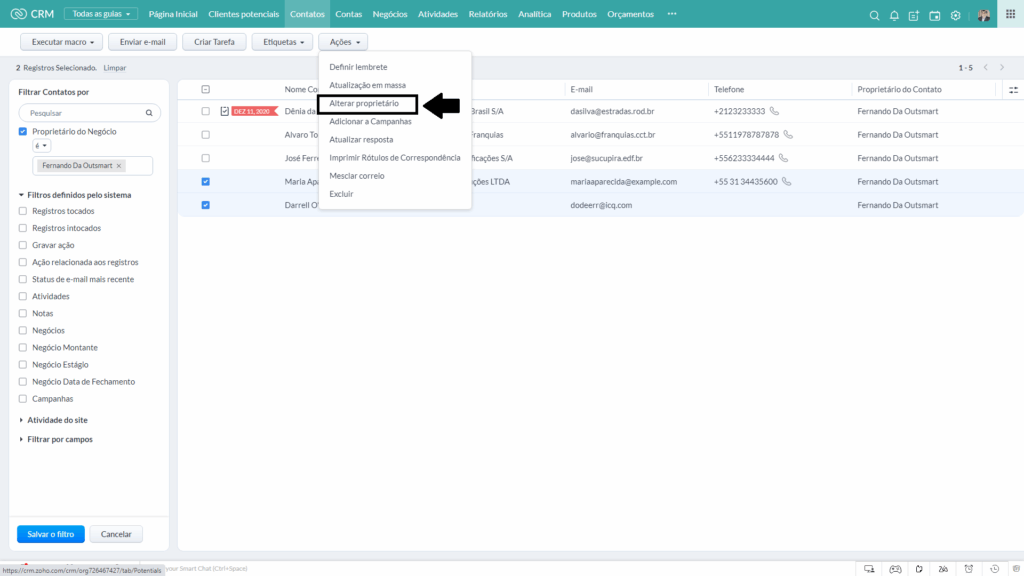The height and width of the screenshot is (576, 1024).
Task: Open the alarm clock reminders icon
Action: click(968, 569)
